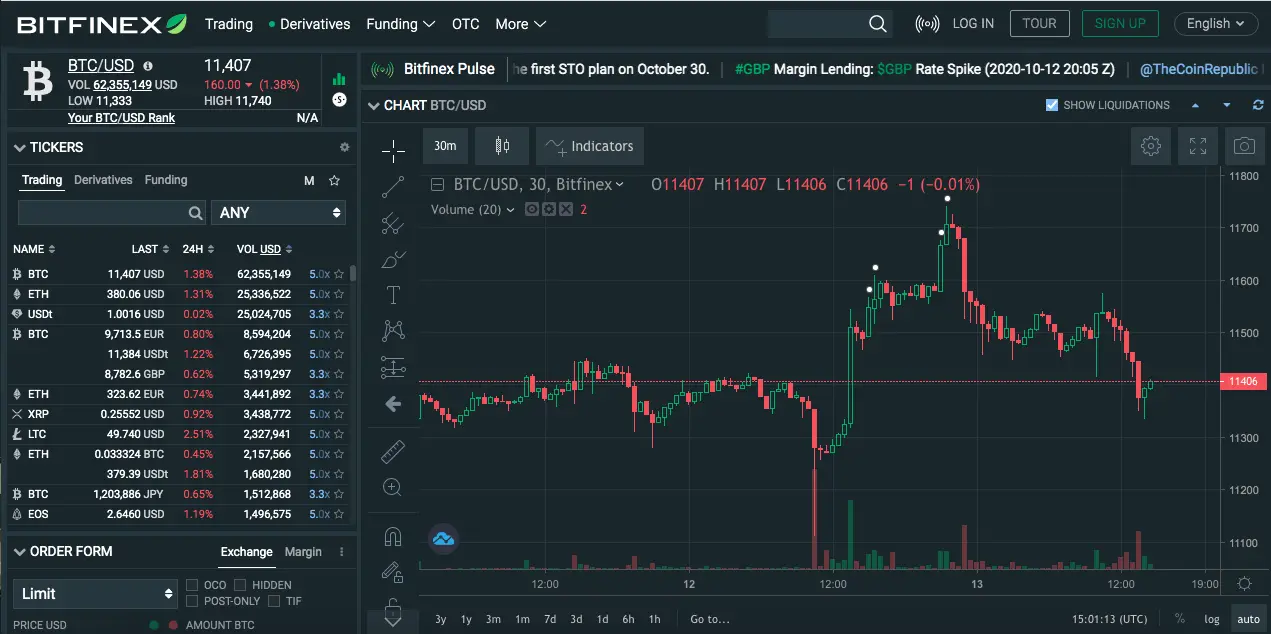Image resolution: width=1271 pixels, height=634 pixels.
Task: Toggle percentage scale button
Action: click(1180, 619)
